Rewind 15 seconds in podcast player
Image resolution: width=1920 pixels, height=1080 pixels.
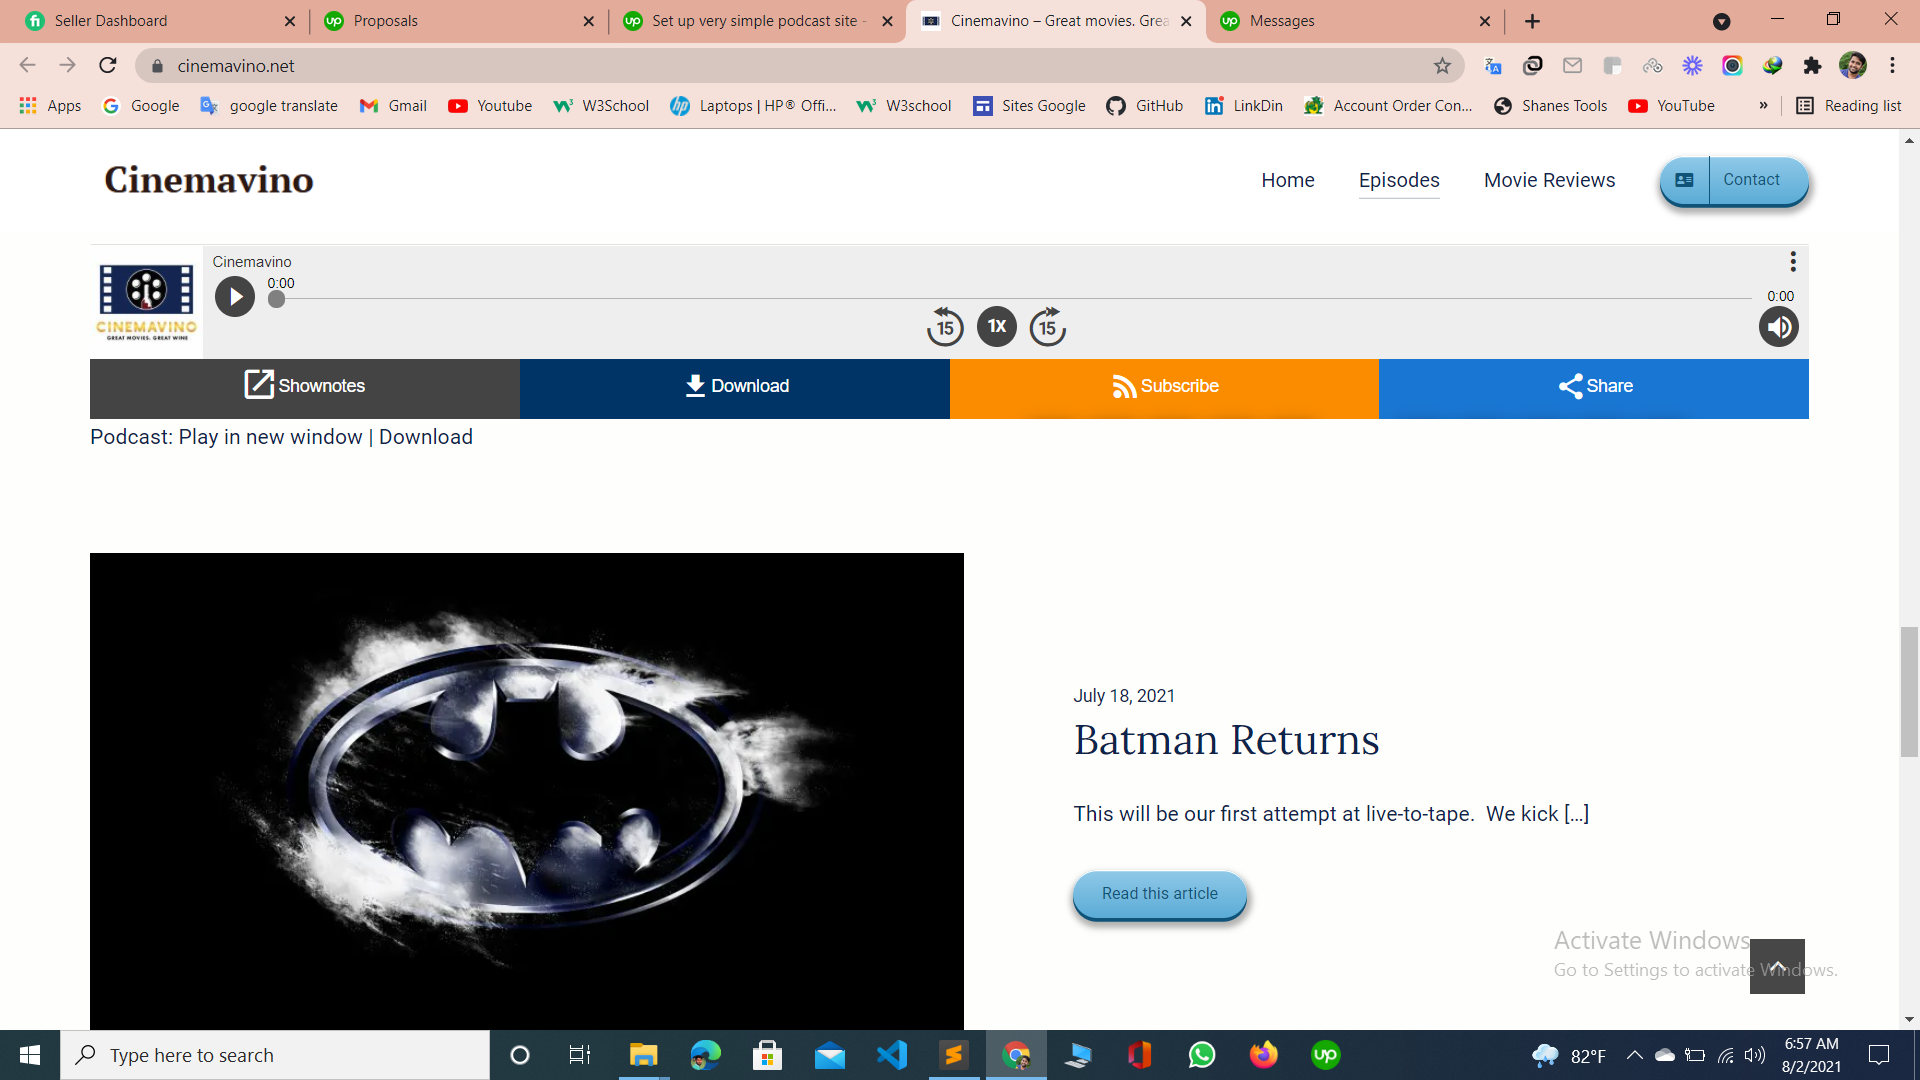945,327
